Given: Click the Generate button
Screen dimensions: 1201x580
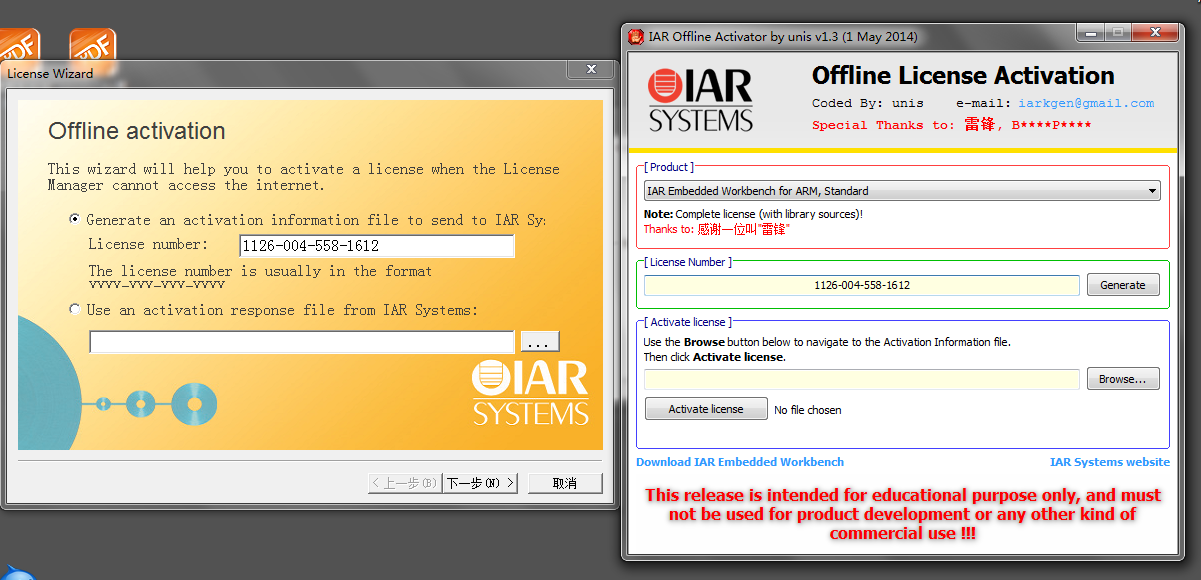Looking at the screenshot, I should (1123, 285).
